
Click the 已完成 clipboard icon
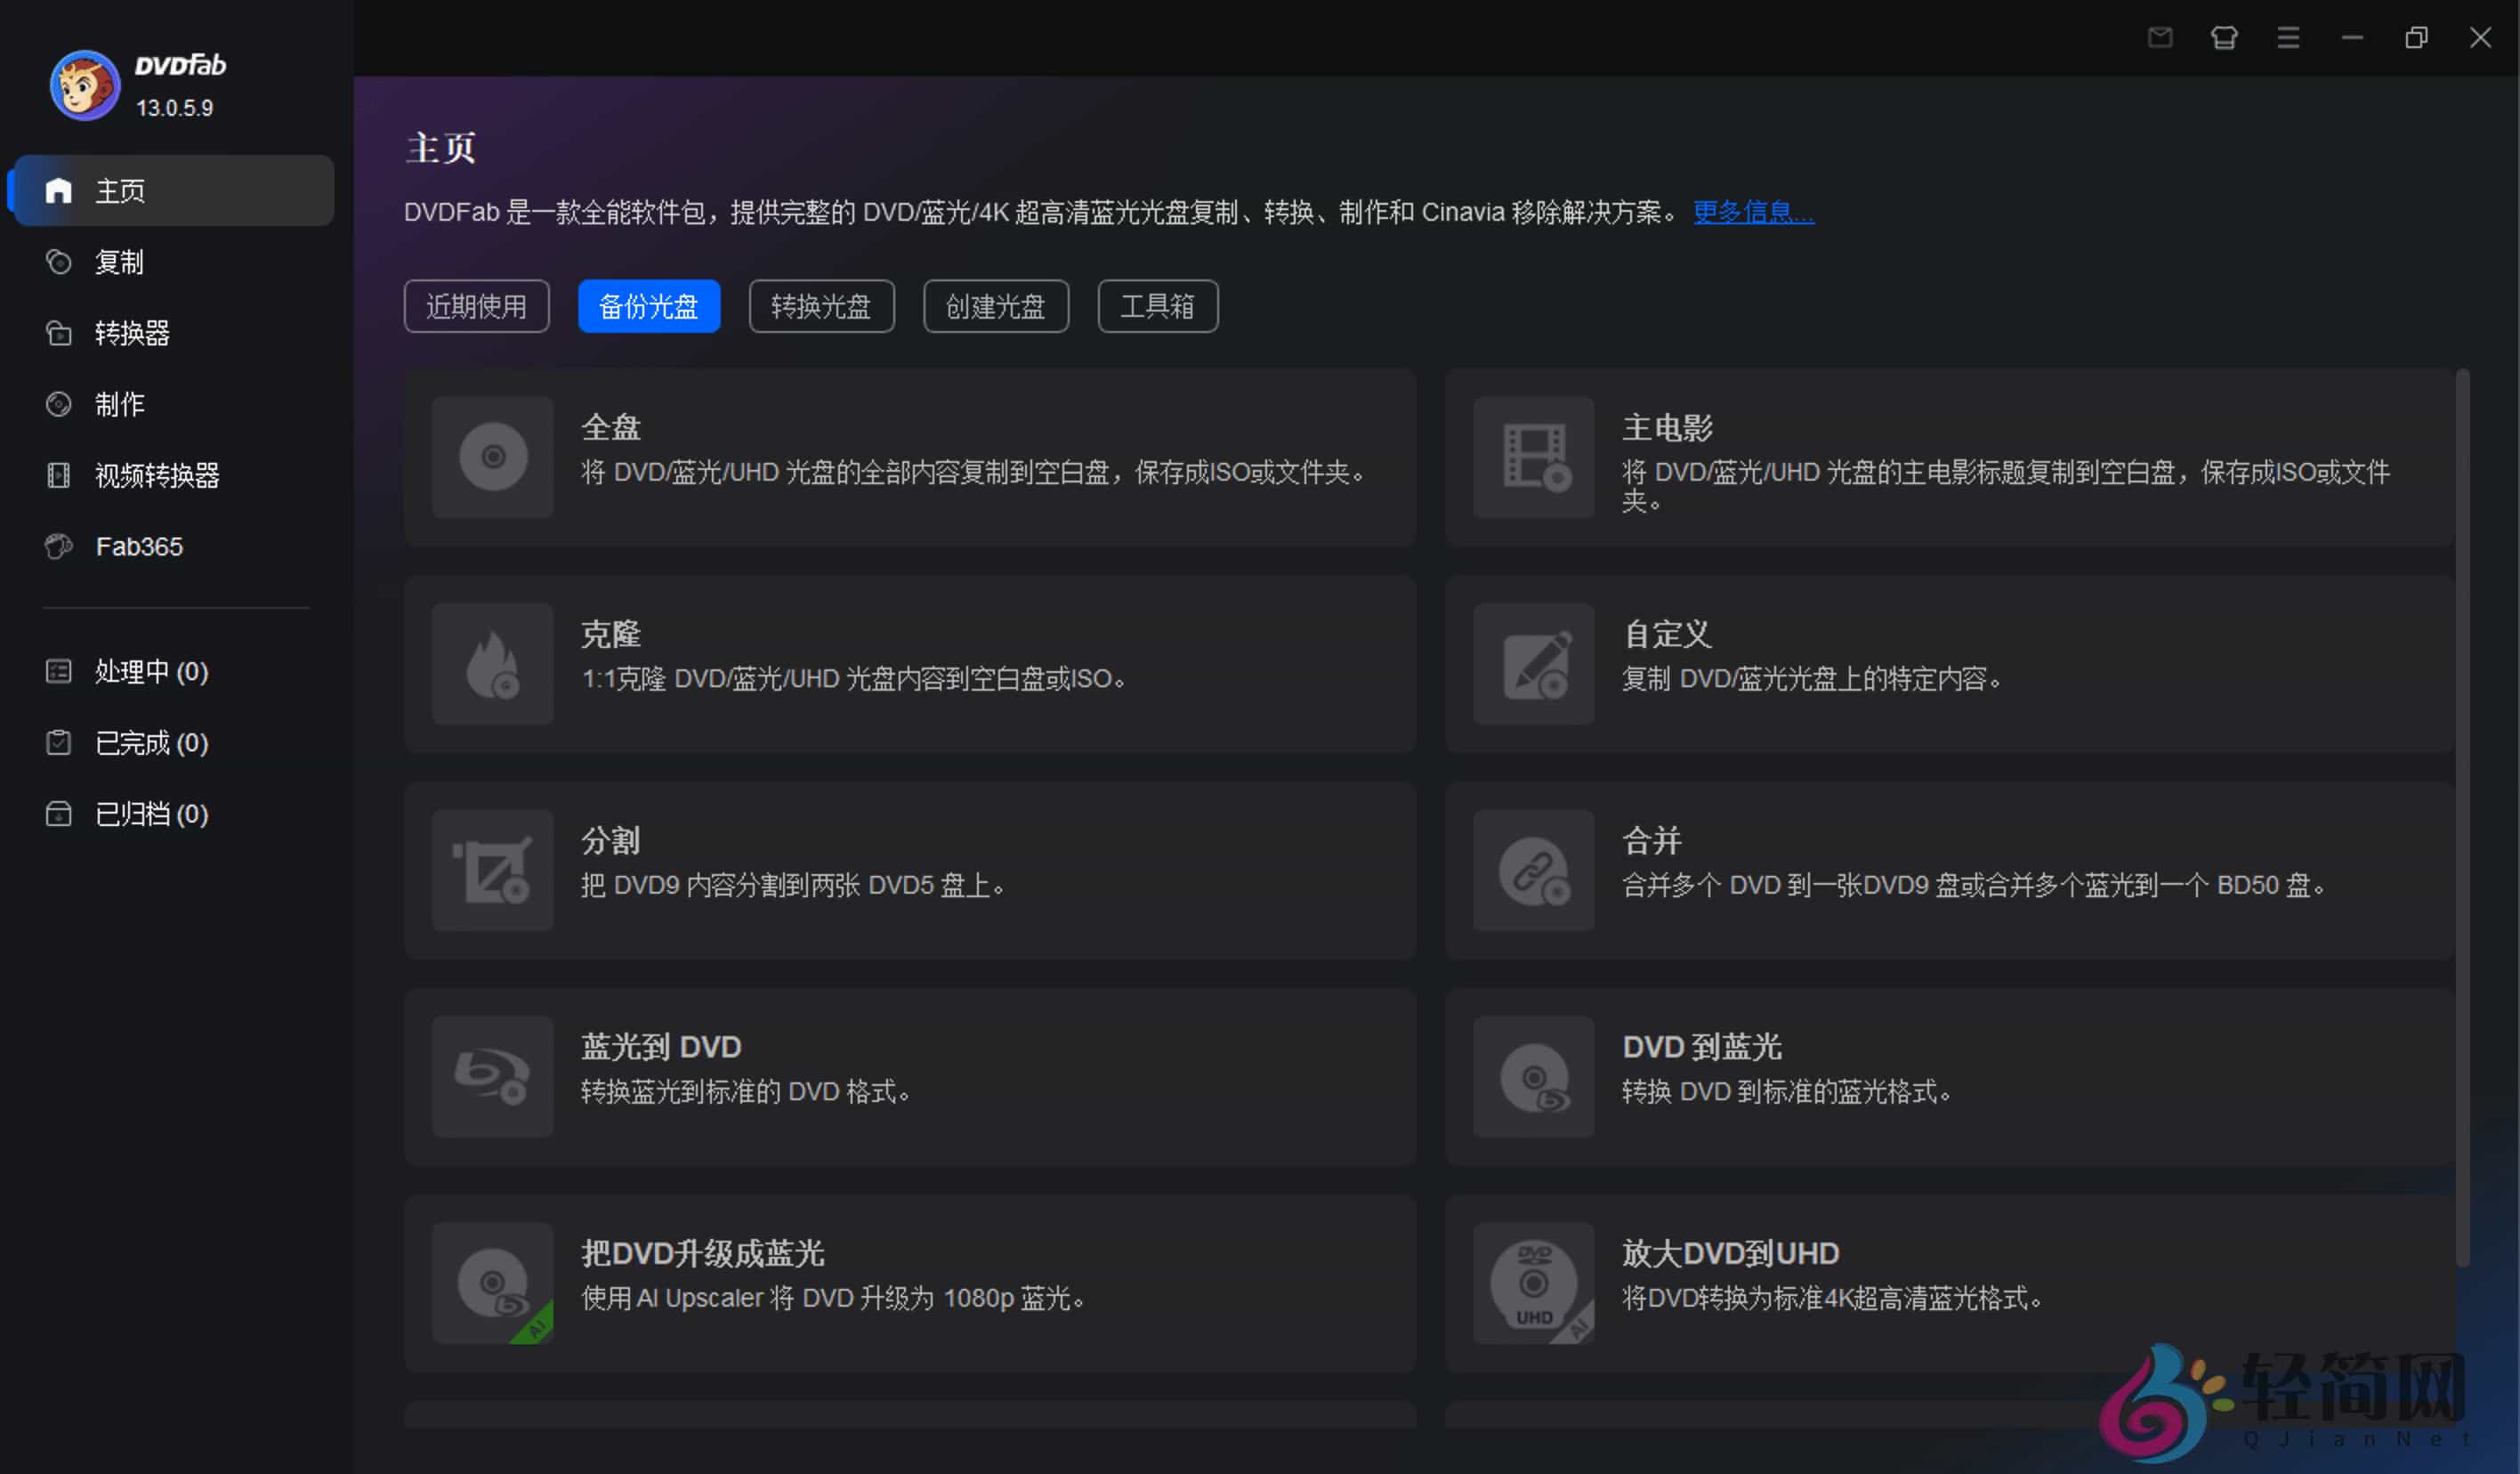tap(59, 742)
